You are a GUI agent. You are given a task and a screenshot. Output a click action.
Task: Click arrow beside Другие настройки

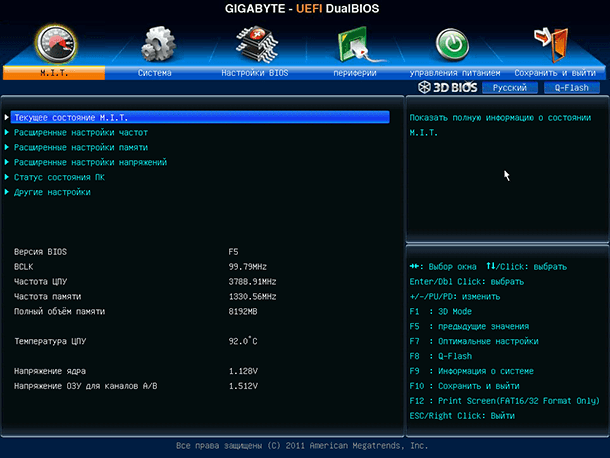point(7,192)
